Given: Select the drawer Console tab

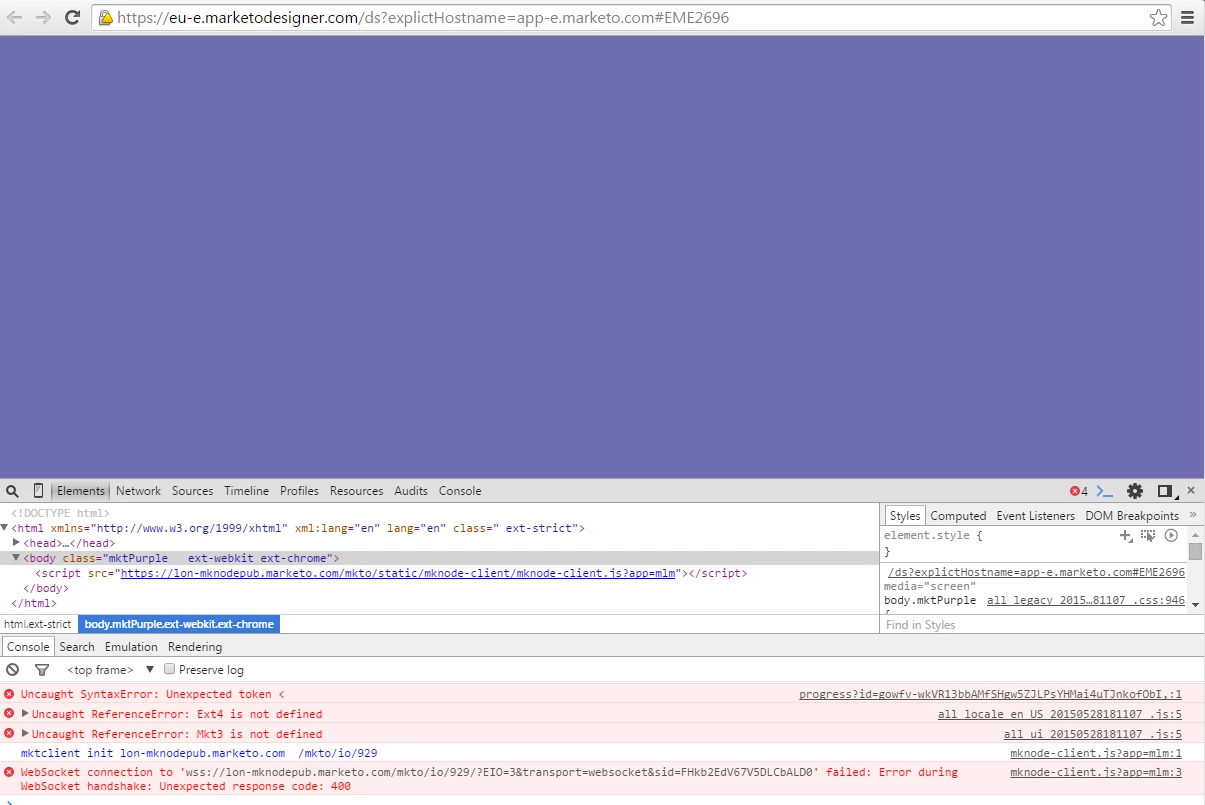Looking at the screenshot, I should (x=28, y=647).
